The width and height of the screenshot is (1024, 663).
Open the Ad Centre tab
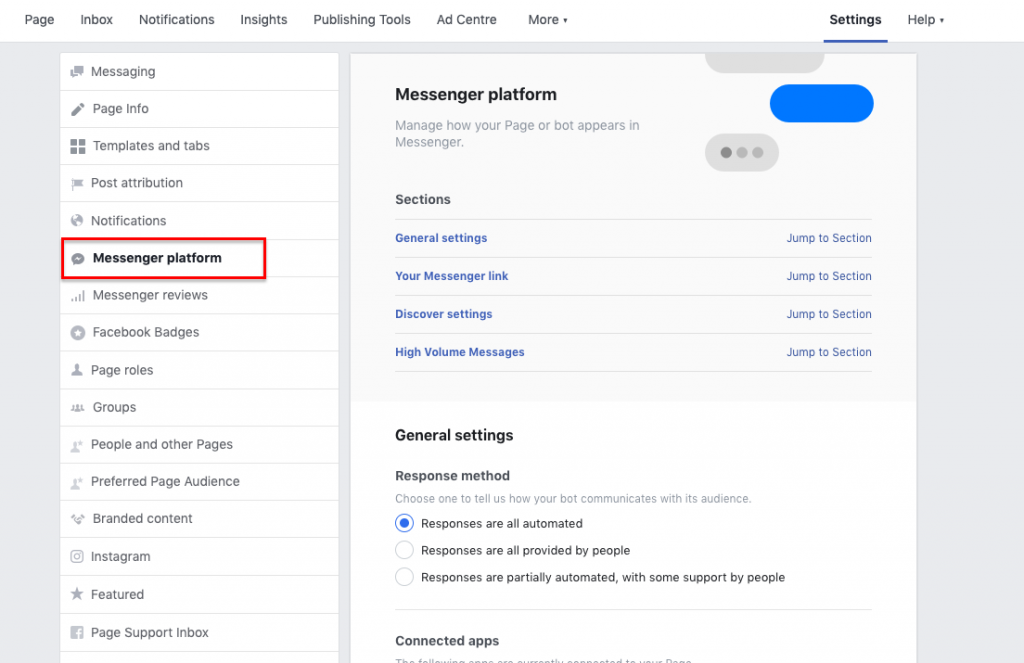(x=466, y=20)
